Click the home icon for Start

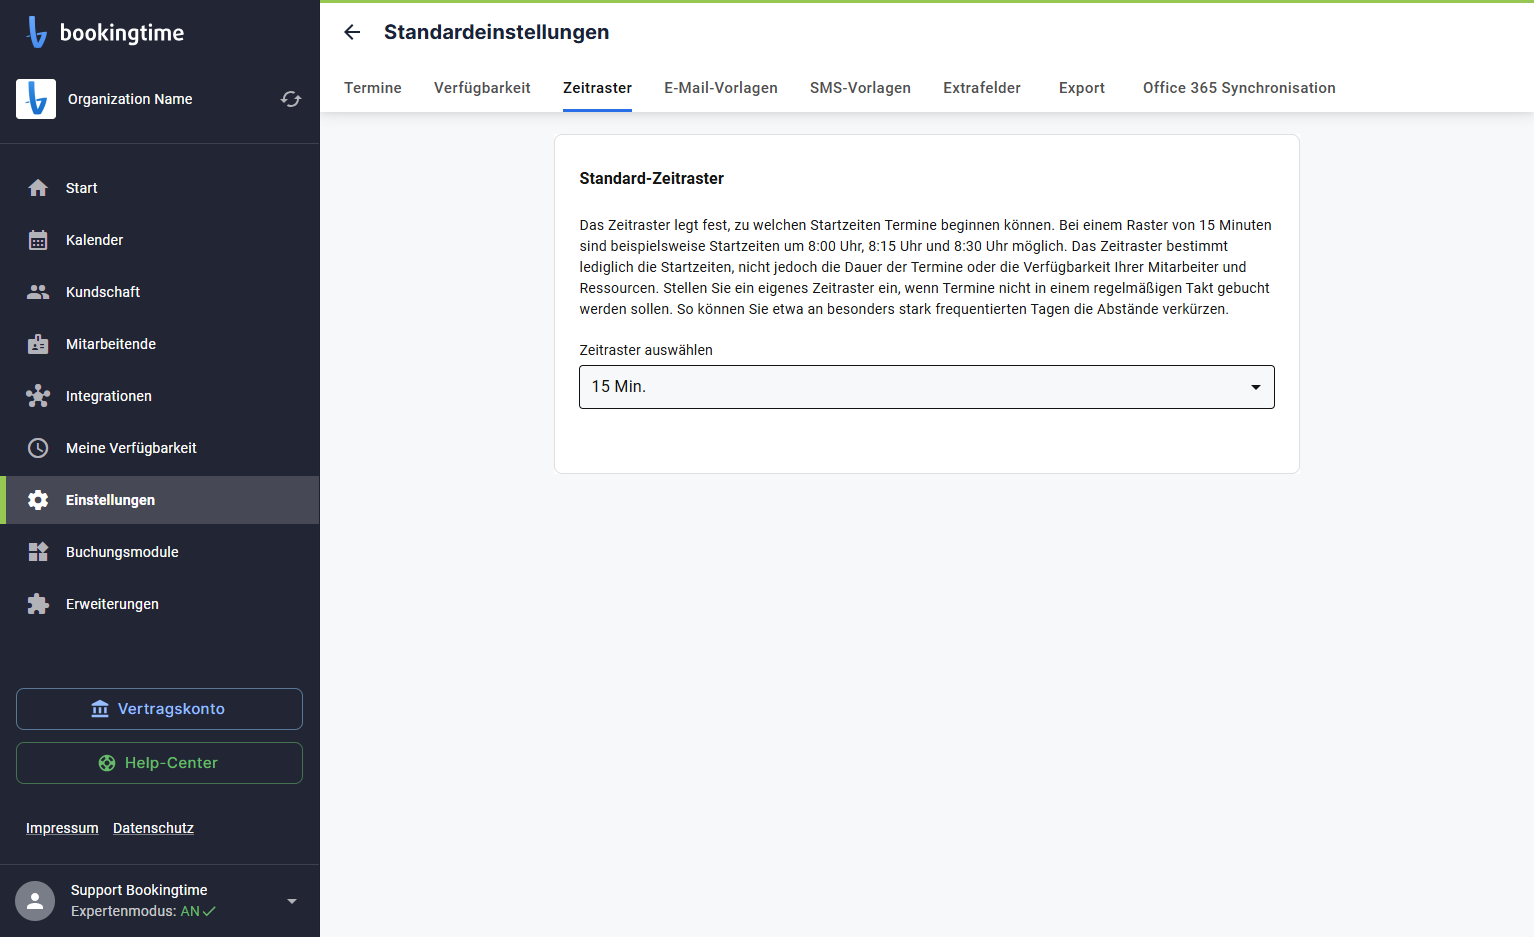pos(38,188)
